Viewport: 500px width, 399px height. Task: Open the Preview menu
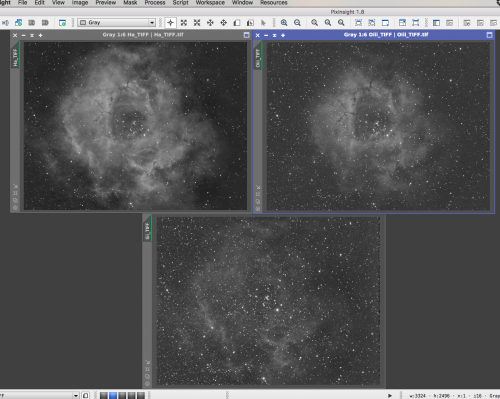click(x=106, y=3)
